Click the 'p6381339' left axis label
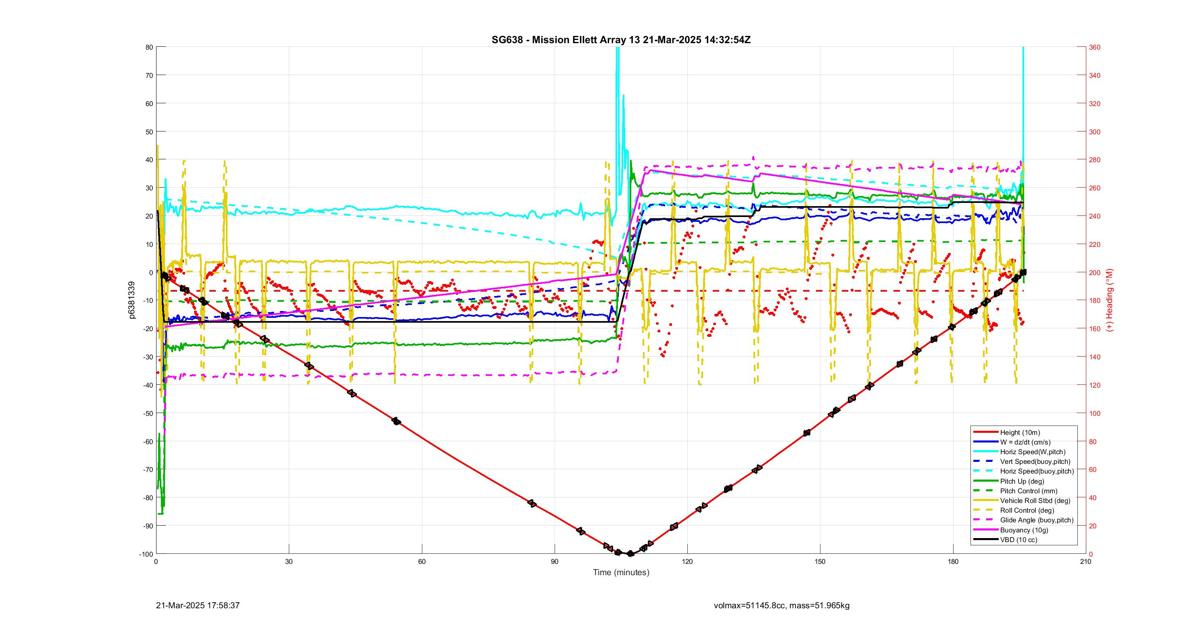Viewport: 1200px width, 622px height. [x=131, y=300]
